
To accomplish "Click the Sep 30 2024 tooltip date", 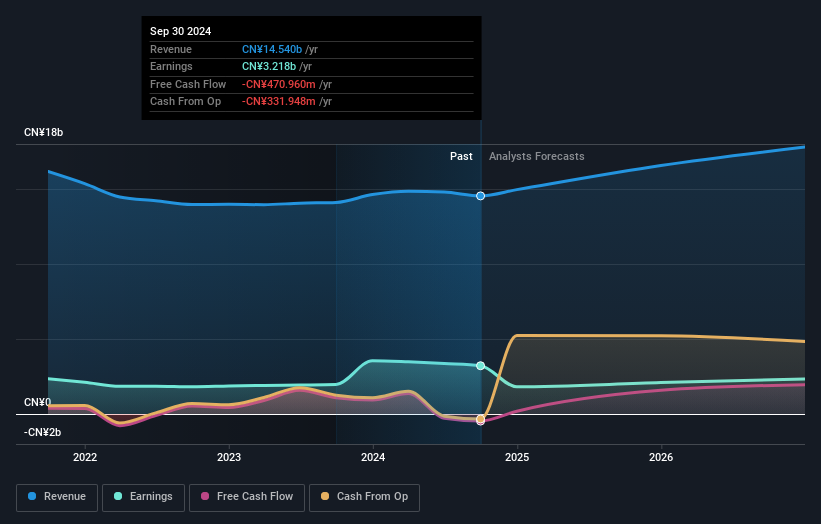I will [x=181, y=31].
